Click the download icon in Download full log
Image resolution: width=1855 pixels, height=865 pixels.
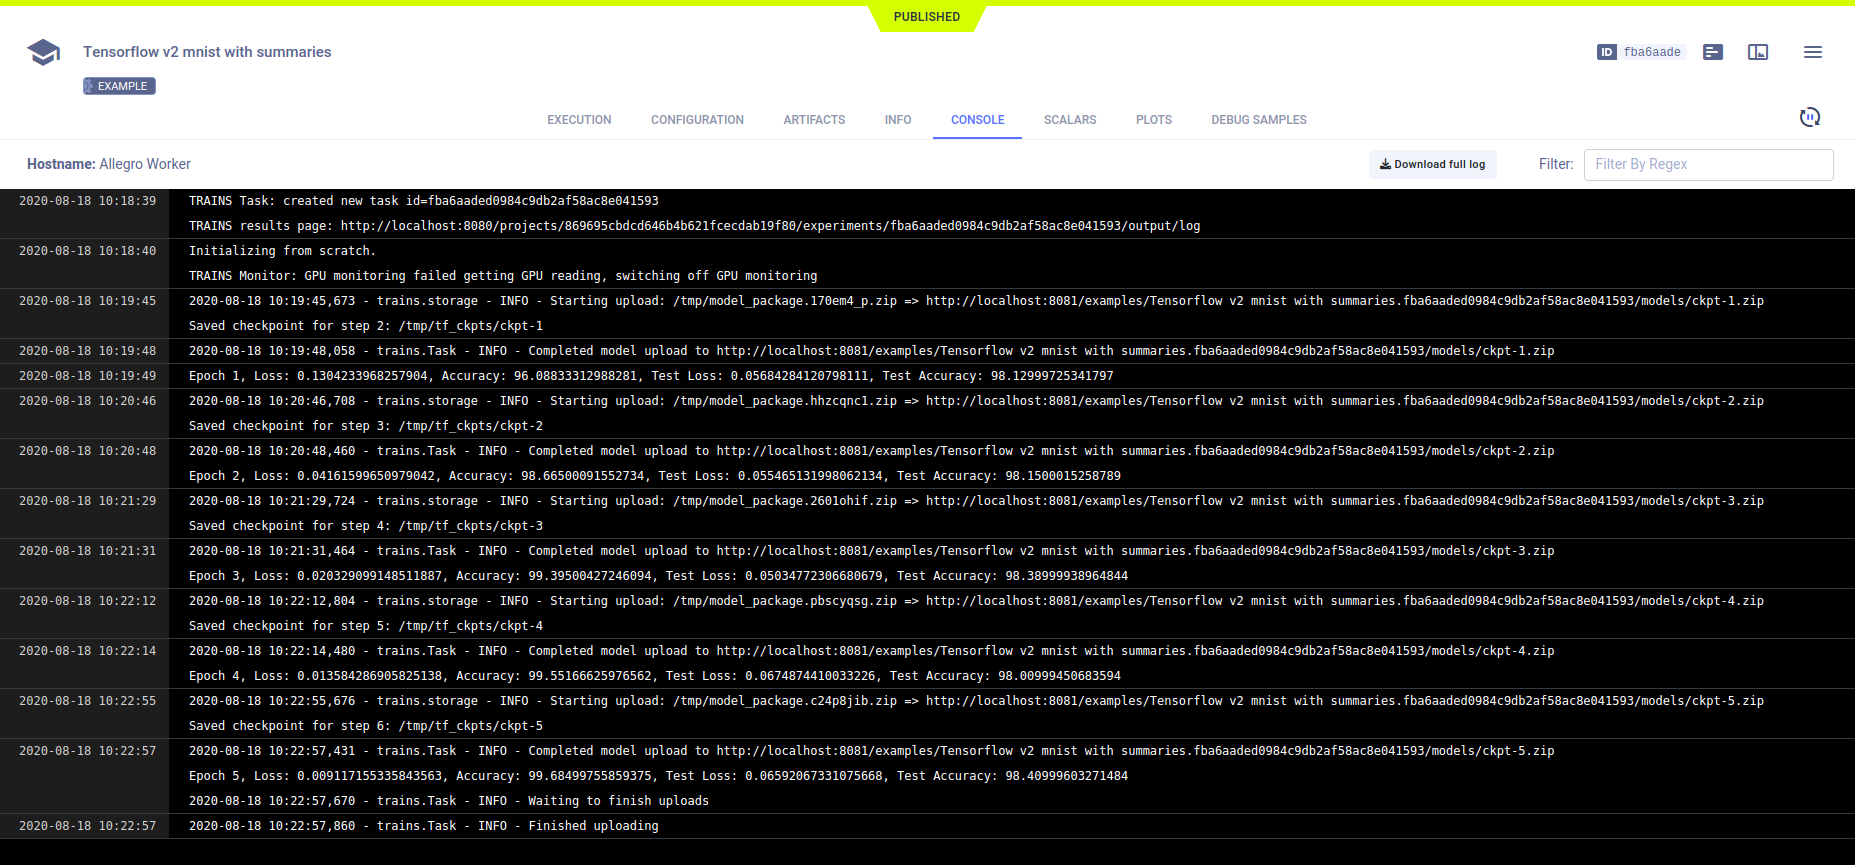(x=1385, y=164)
